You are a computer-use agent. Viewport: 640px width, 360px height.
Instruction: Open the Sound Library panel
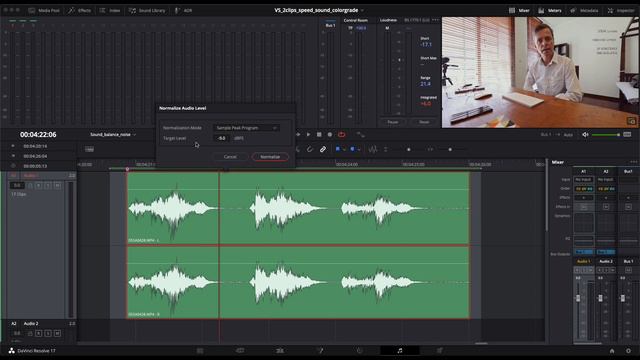[147, 10]
